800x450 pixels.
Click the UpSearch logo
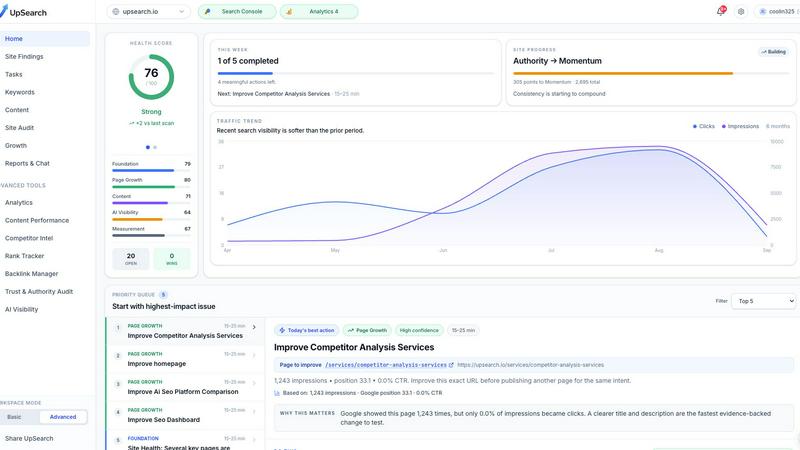pyautogui.click(x=23, y=12)
